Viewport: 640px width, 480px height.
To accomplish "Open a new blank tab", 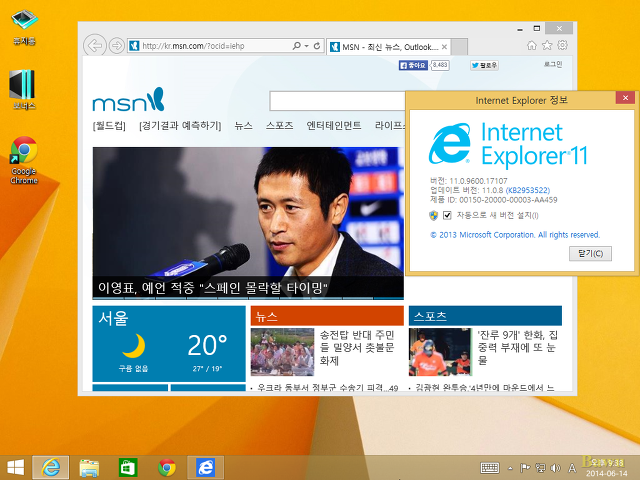I will click(460, 47).
